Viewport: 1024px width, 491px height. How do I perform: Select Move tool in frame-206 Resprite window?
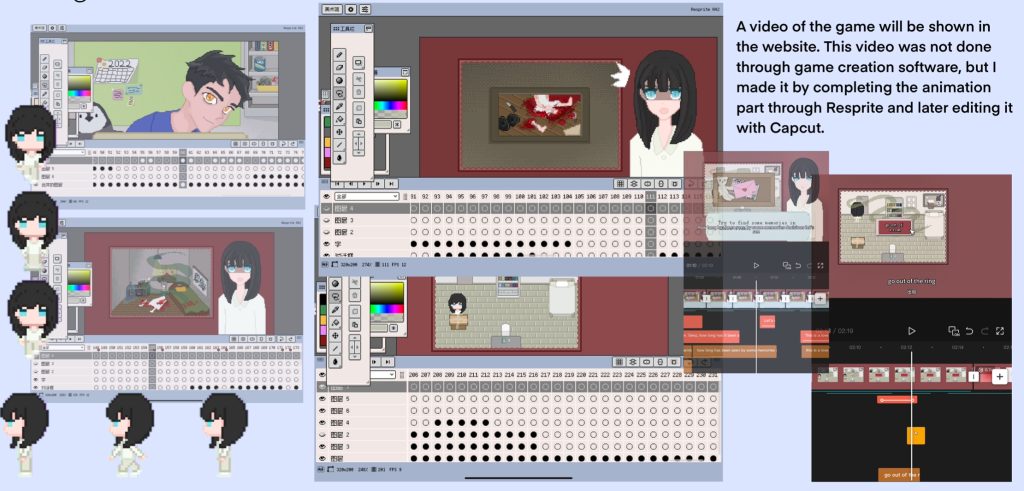pos(338,336)
